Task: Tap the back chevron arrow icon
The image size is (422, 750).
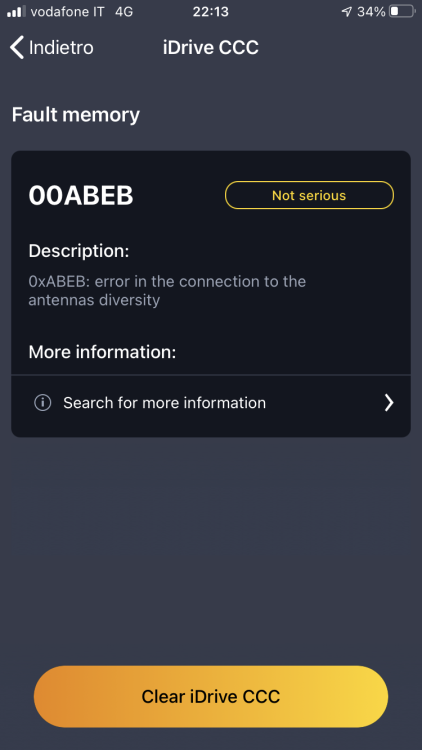Action: tap(17, 47)
